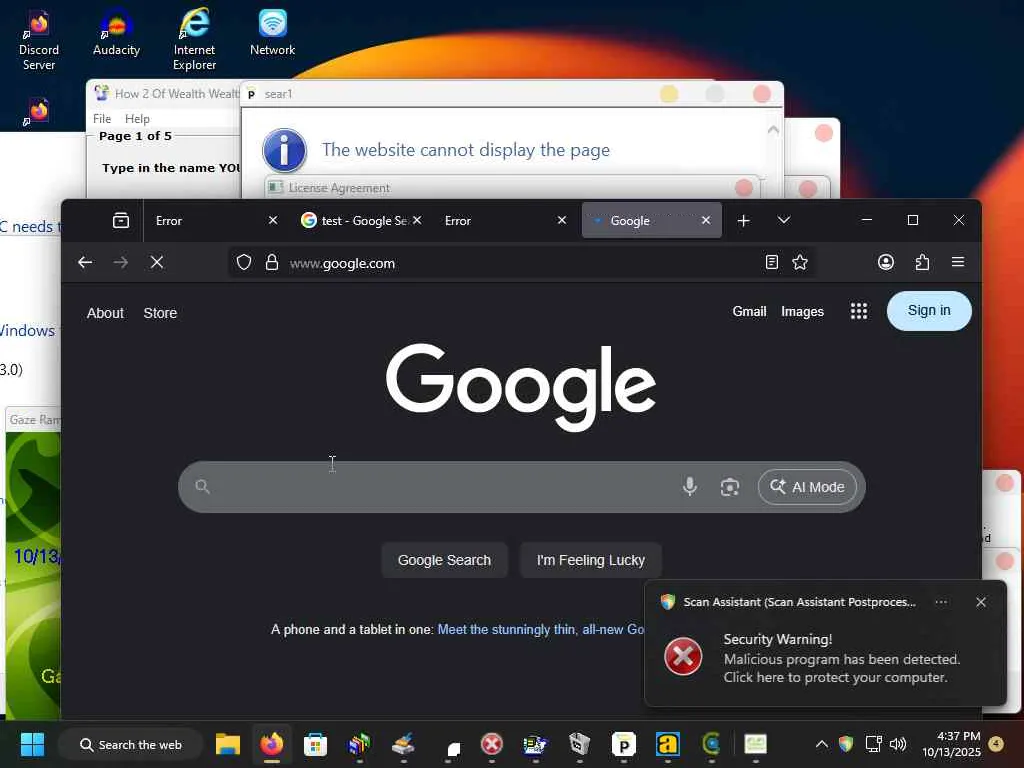Dismiss the Scan Assistant security warning
Image resolution: width=1024 pixels, height=768 pixels.
tap(981, 602)
